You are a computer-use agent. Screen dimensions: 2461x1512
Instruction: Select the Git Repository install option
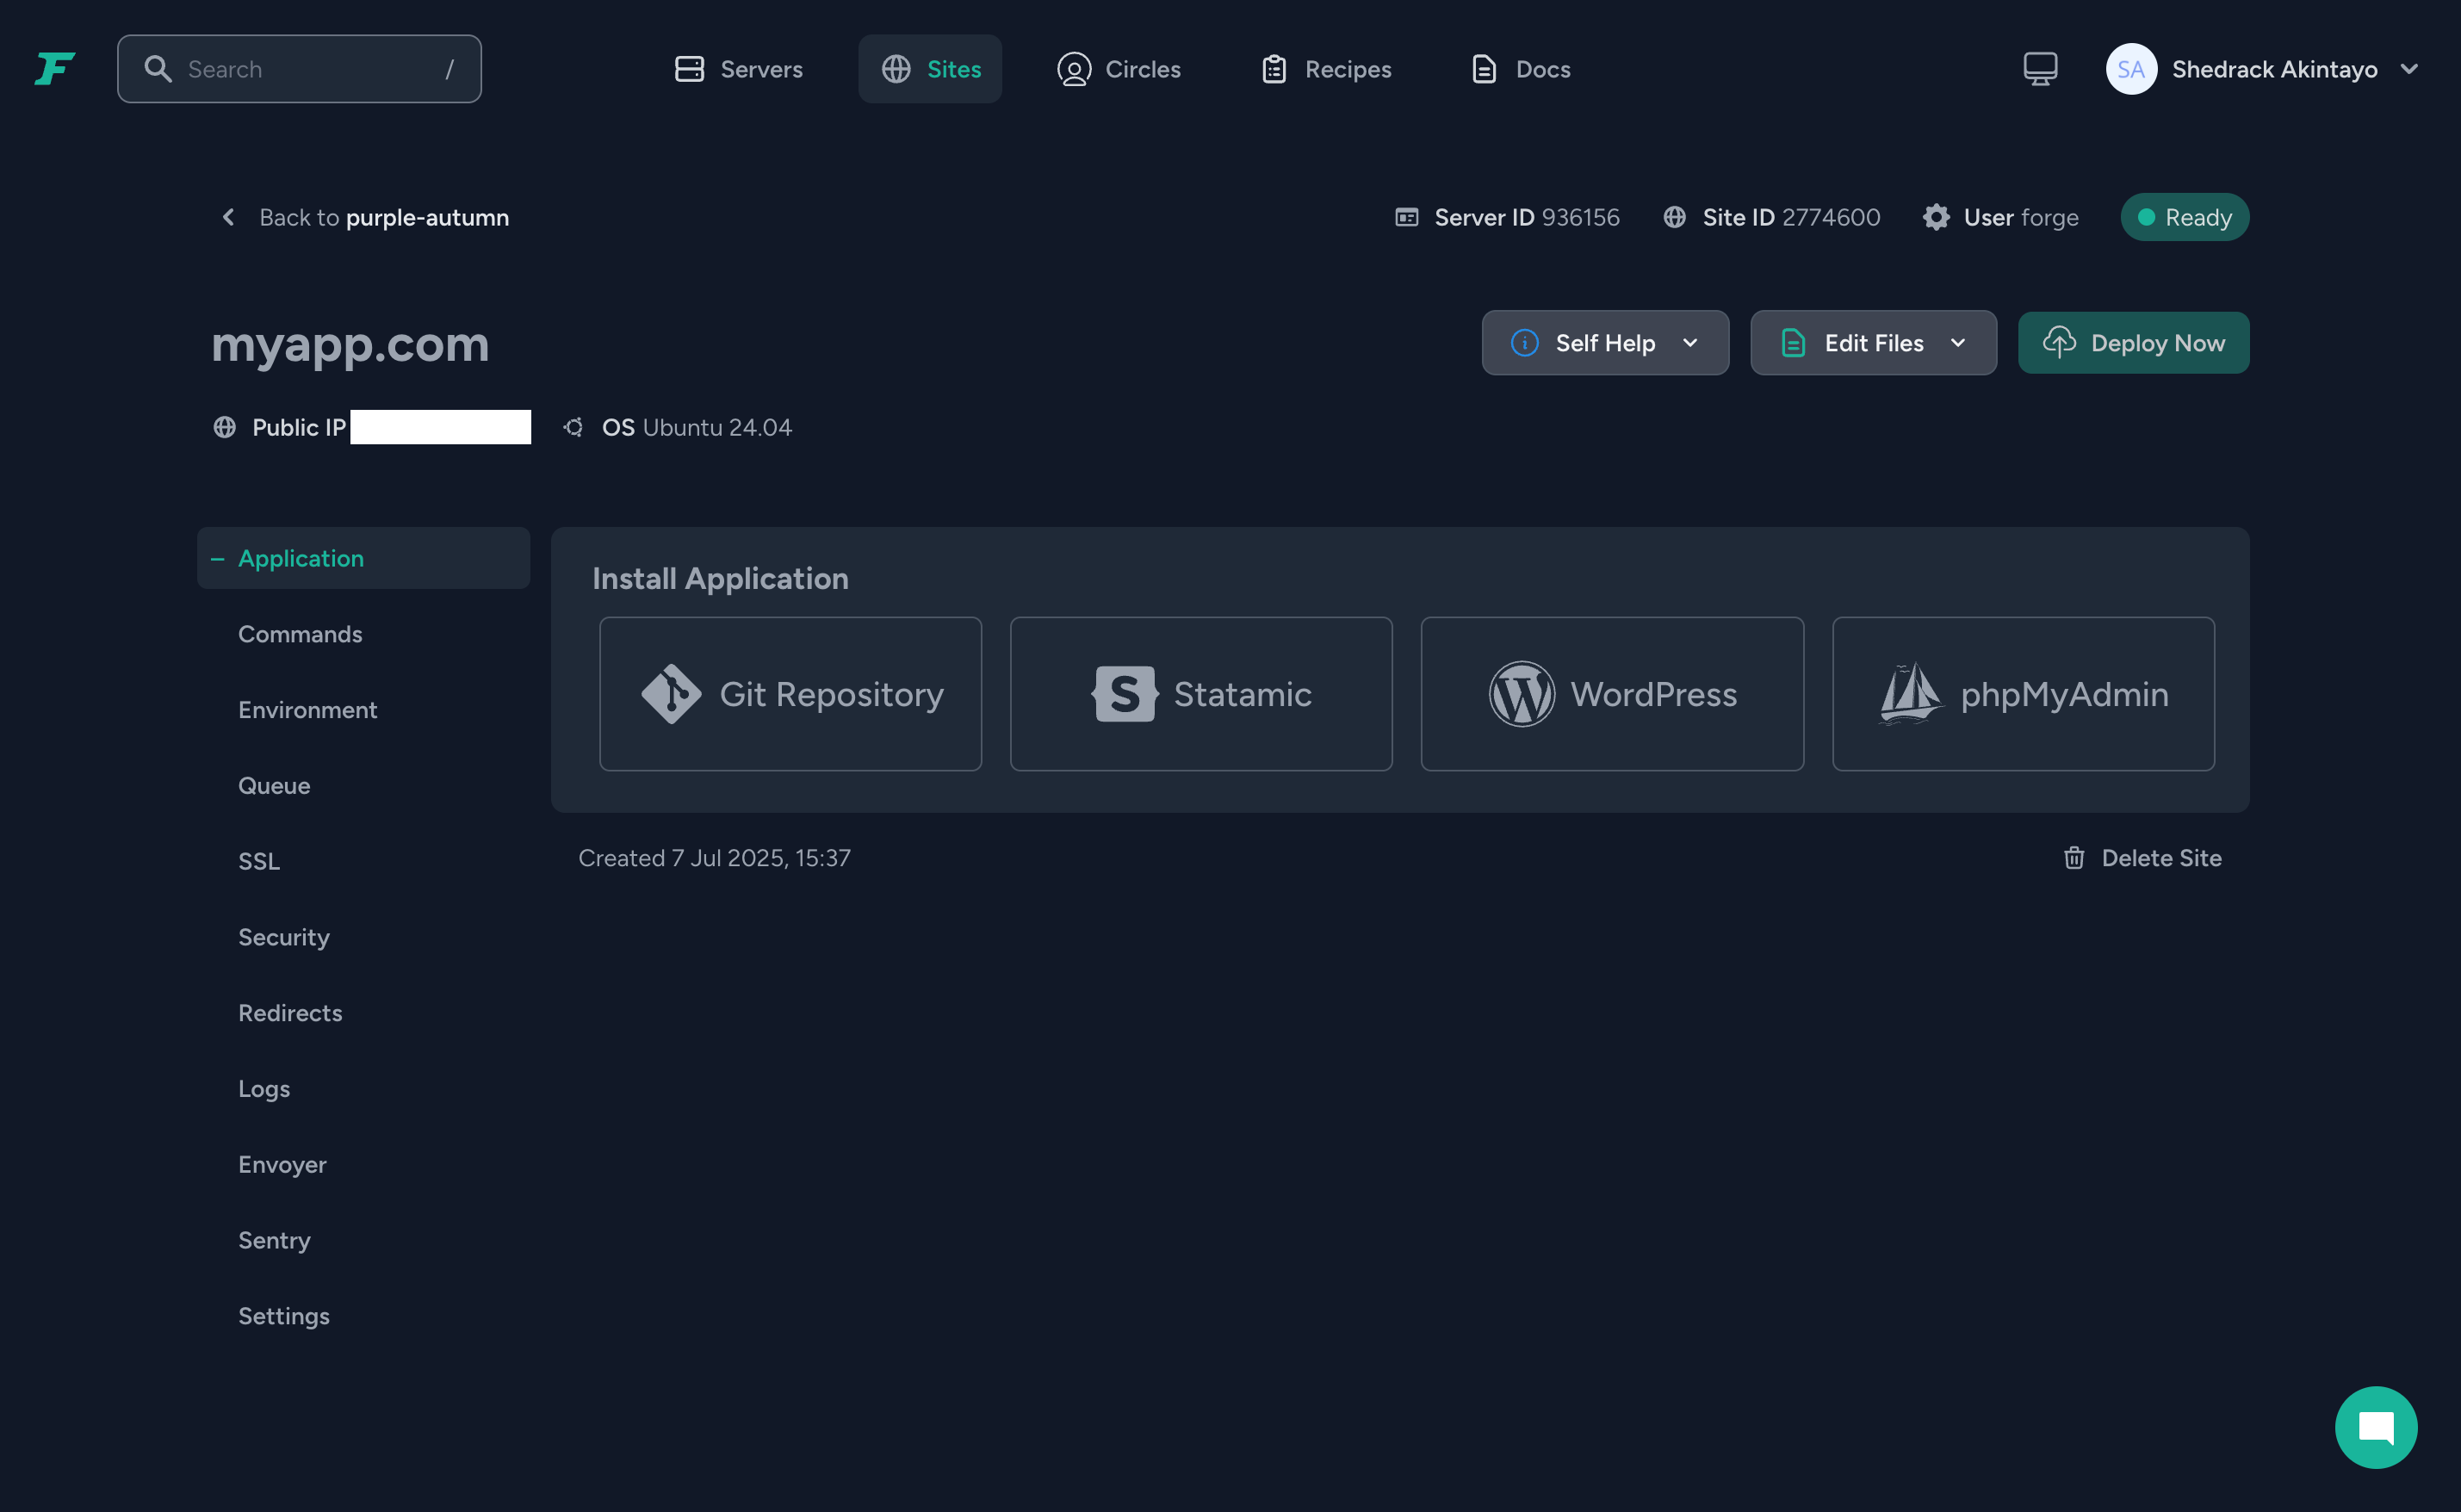[790, 694]
